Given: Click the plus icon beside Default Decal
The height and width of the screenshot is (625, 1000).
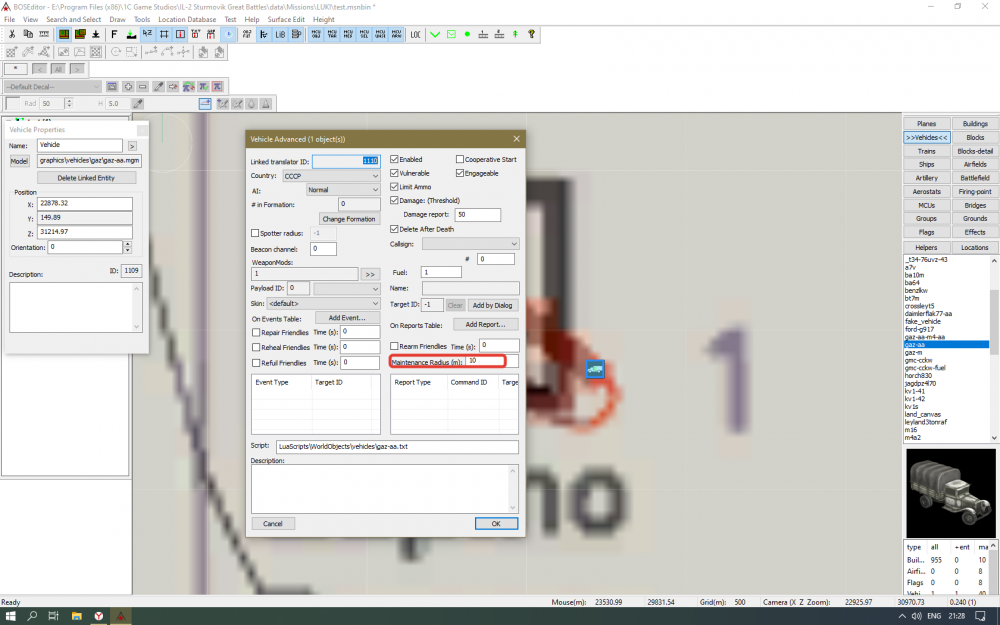Looking at the screenshot, I should click(128, 87).
